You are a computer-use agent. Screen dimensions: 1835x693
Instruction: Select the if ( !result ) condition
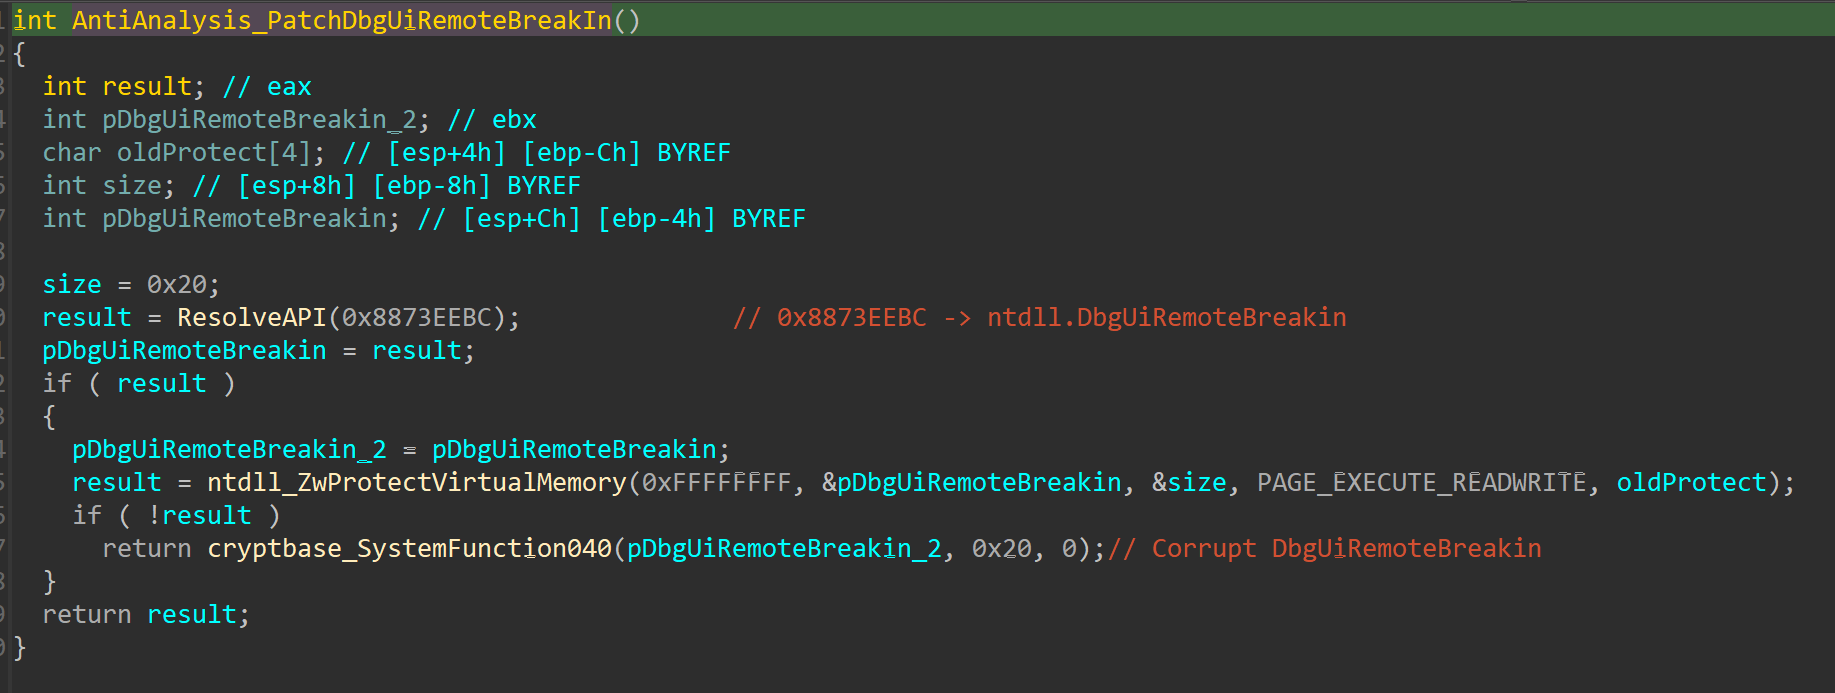(176, 515)
